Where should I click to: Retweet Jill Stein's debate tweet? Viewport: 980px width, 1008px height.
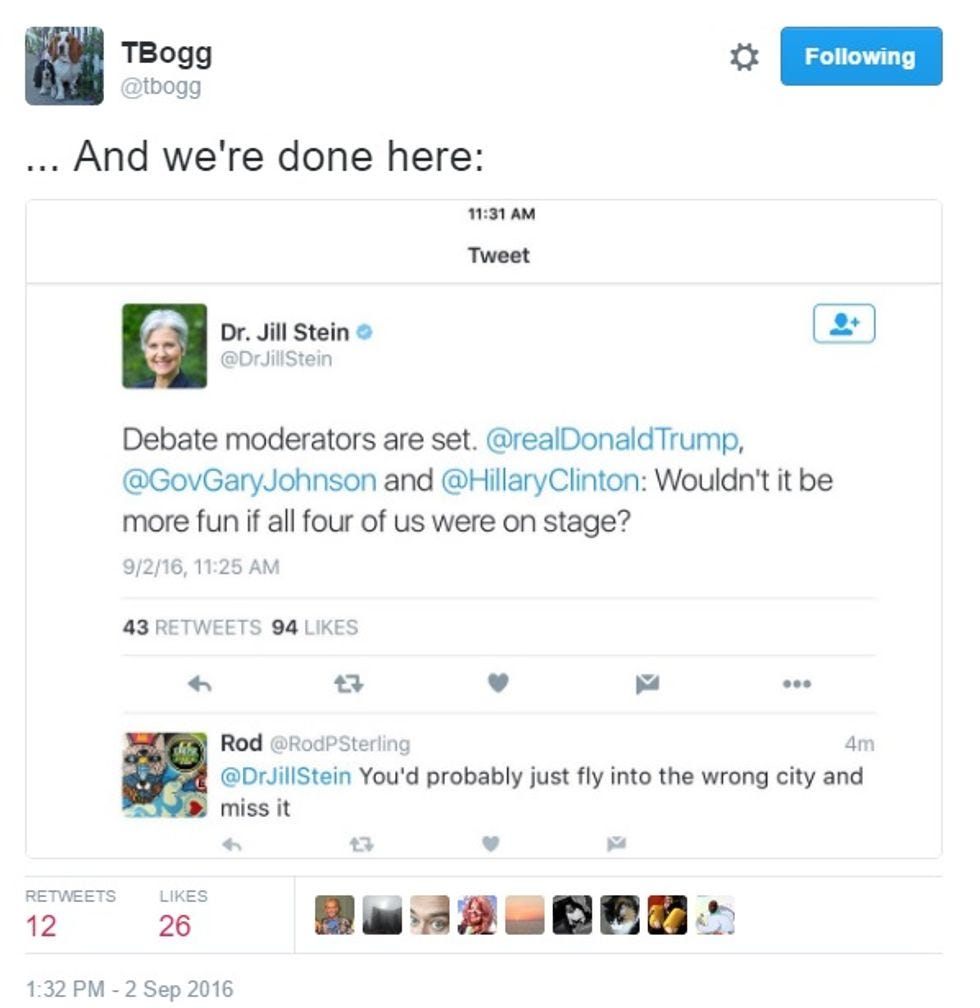point(349,683)
